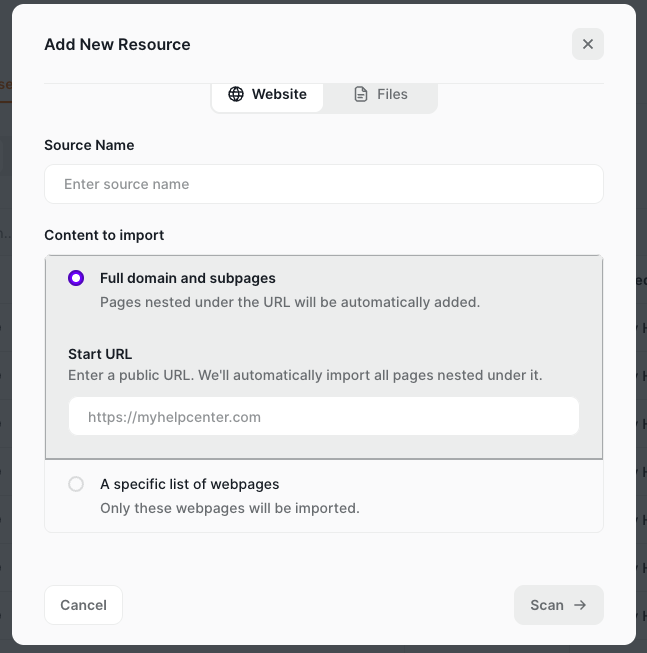This screenshot has width=647, height=653.
Task: Click the 'A specific list of webpages' title
Action: [189, 484]
